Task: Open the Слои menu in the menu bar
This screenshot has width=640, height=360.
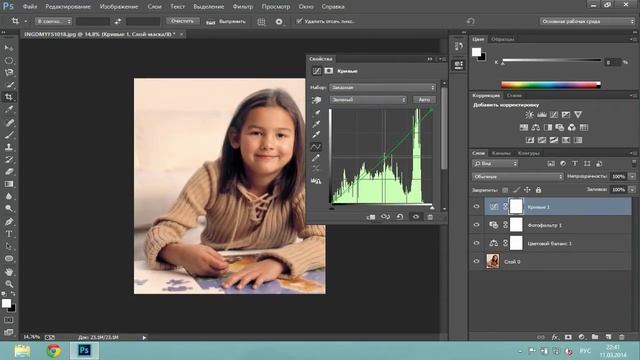Action: click(154, 7)
